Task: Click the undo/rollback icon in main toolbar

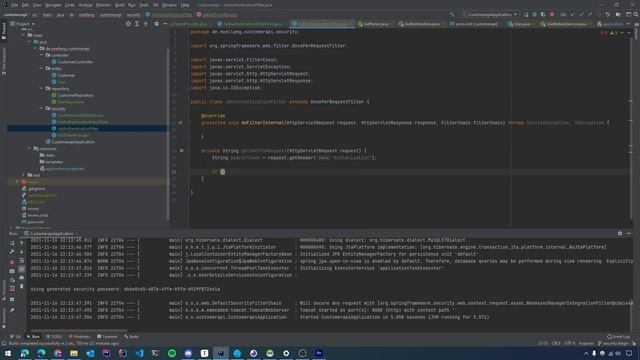Action: click(x=607, y=14)
